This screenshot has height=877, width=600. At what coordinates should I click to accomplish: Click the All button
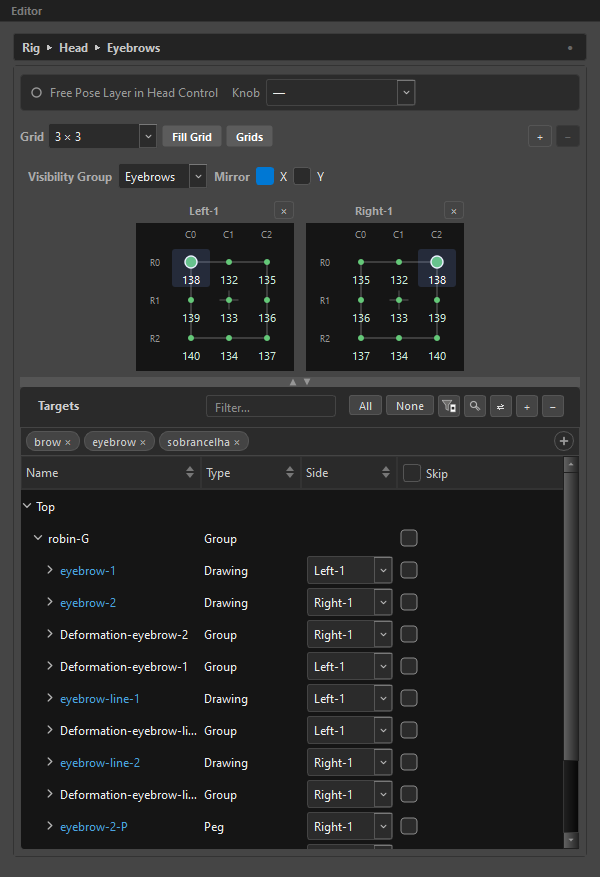coord(365,406)
